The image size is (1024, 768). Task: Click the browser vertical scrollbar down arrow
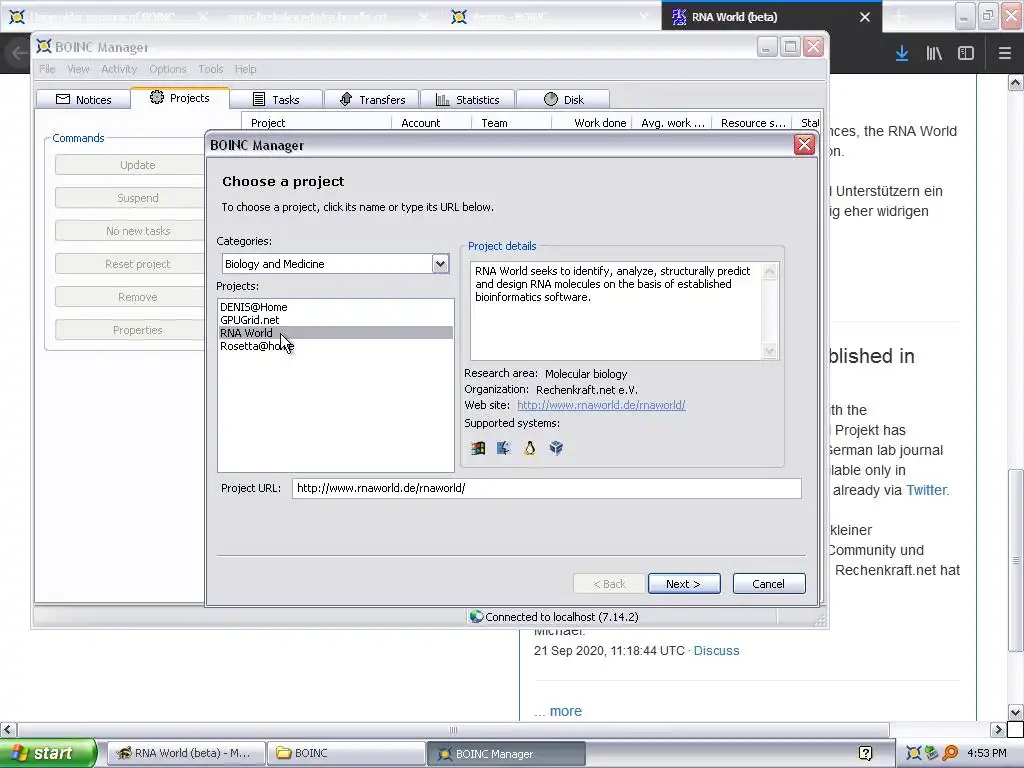point(1016,712)
